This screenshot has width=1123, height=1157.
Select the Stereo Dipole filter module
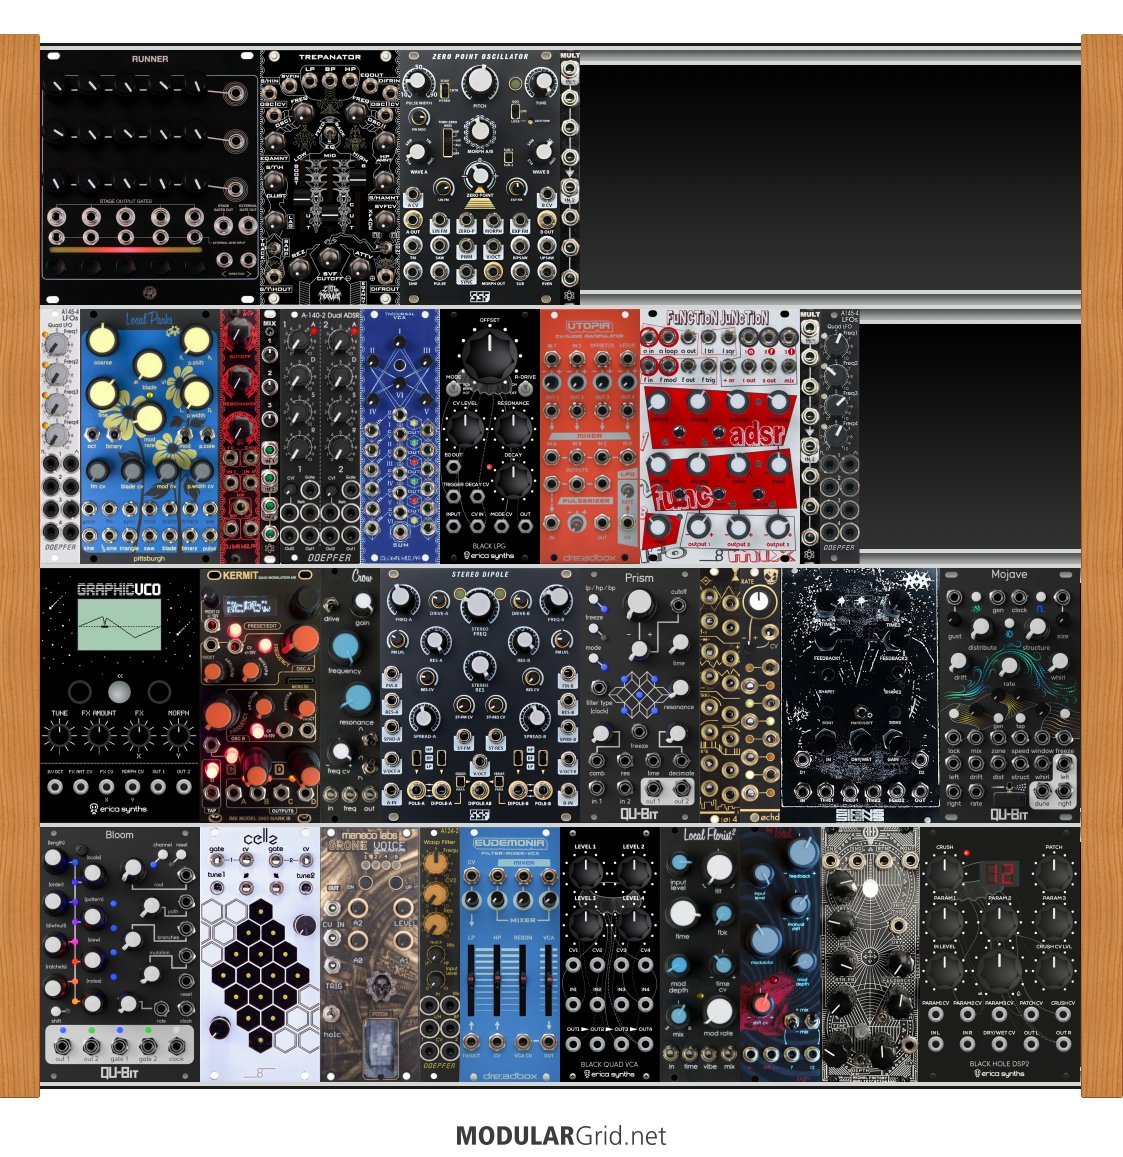[x=480, y=695]
